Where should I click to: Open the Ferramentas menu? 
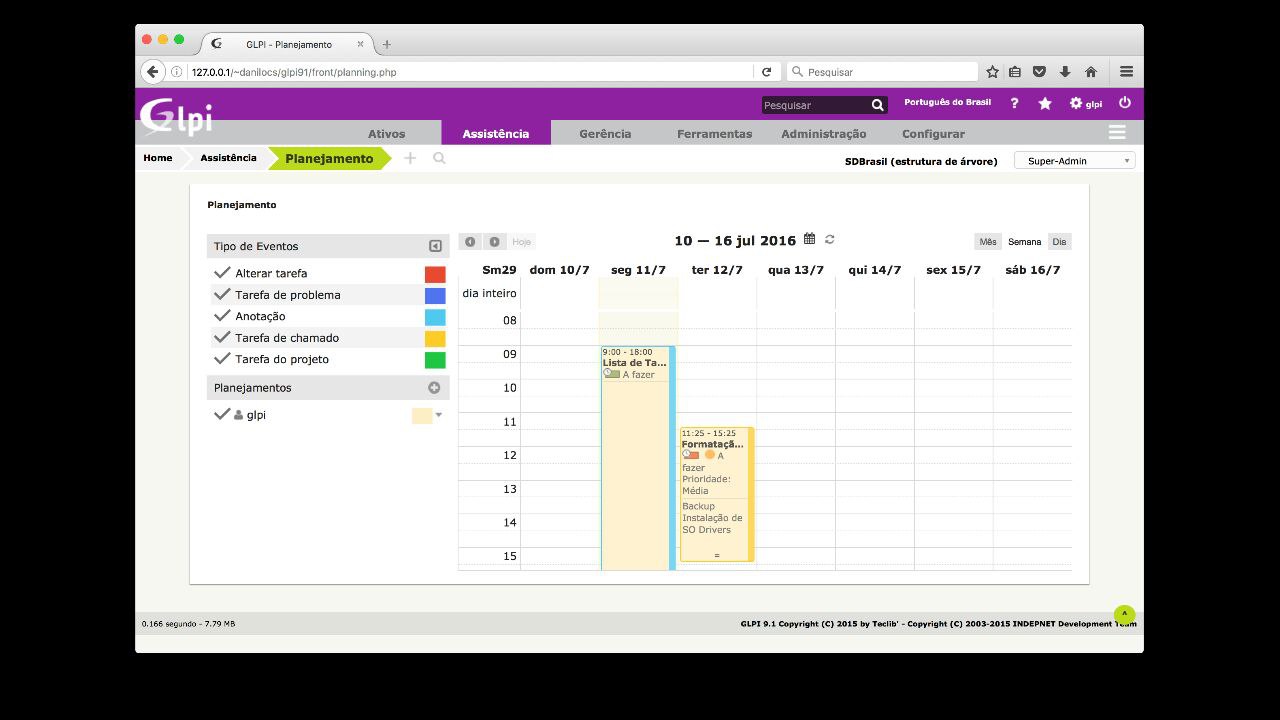tap(714, 133)
